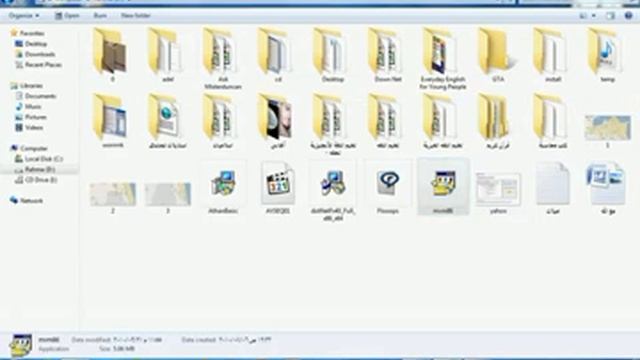Viewport: 640px width, 360px height.
Task: Select the GTA folder
Action: (x=498, y=55)
